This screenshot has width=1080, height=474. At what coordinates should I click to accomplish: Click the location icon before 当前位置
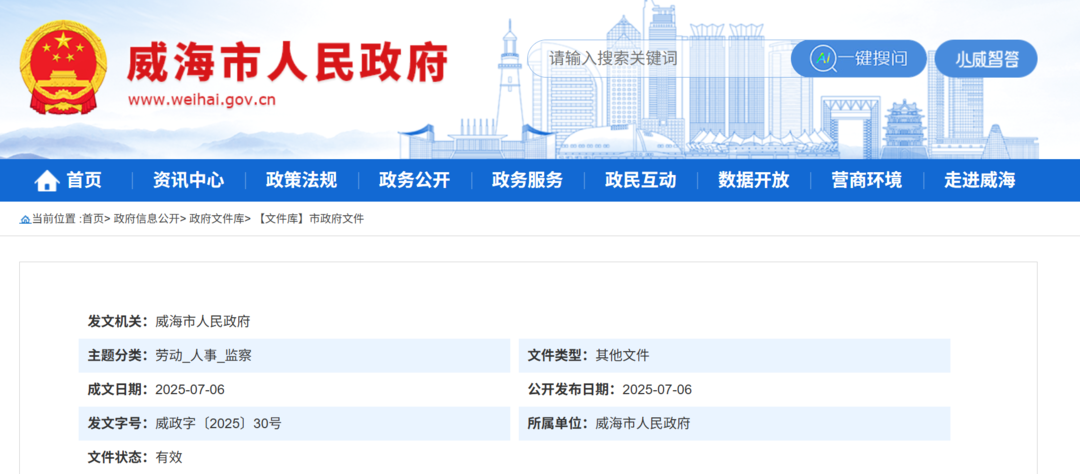(25, 219)
